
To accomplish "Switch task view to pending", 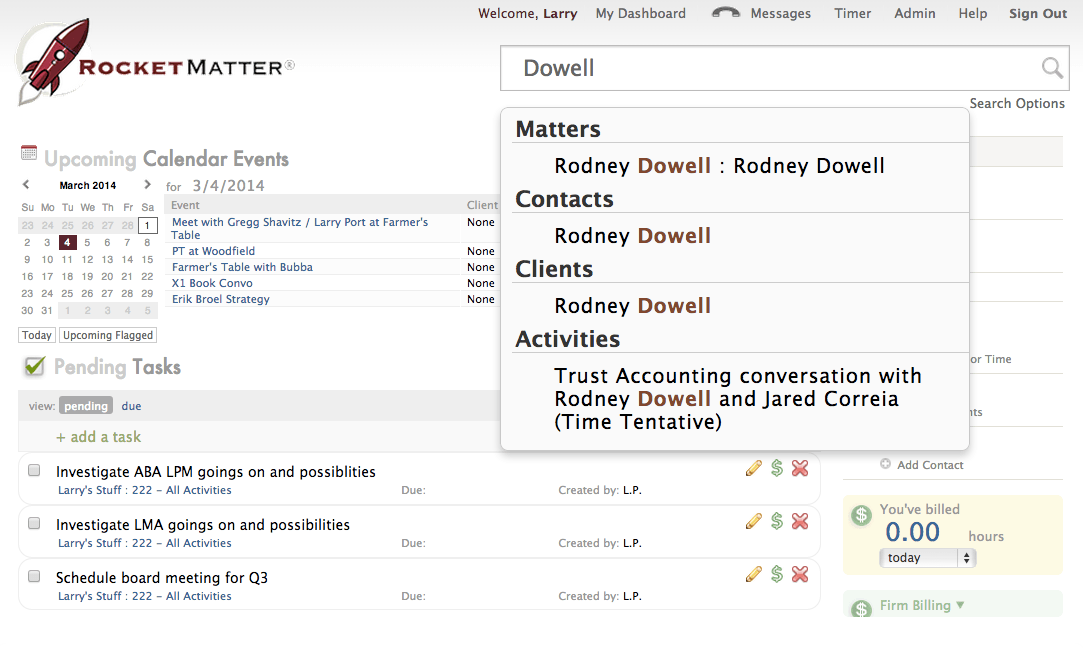I will 86,406.
